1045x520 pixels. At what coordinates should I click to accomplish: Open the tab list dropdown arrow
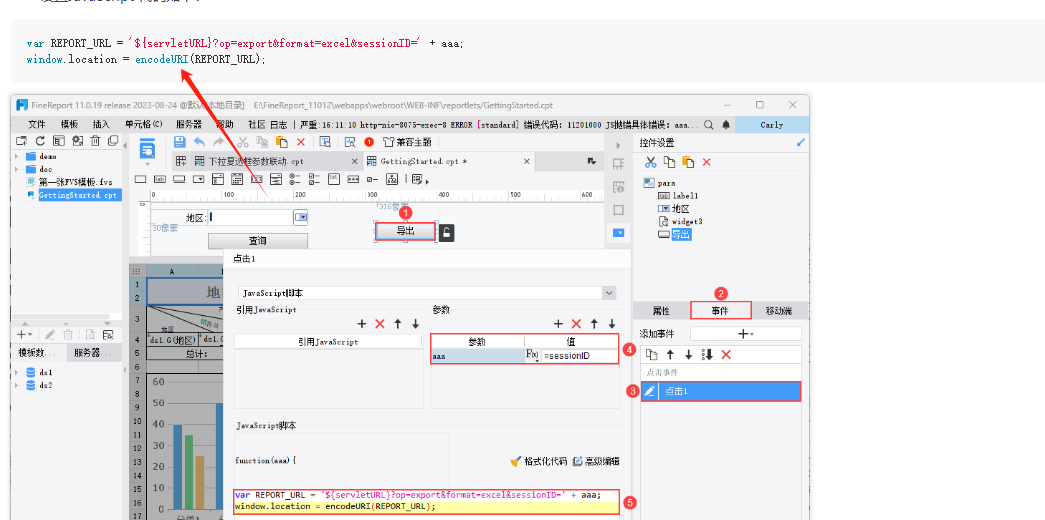pos(591,161)
